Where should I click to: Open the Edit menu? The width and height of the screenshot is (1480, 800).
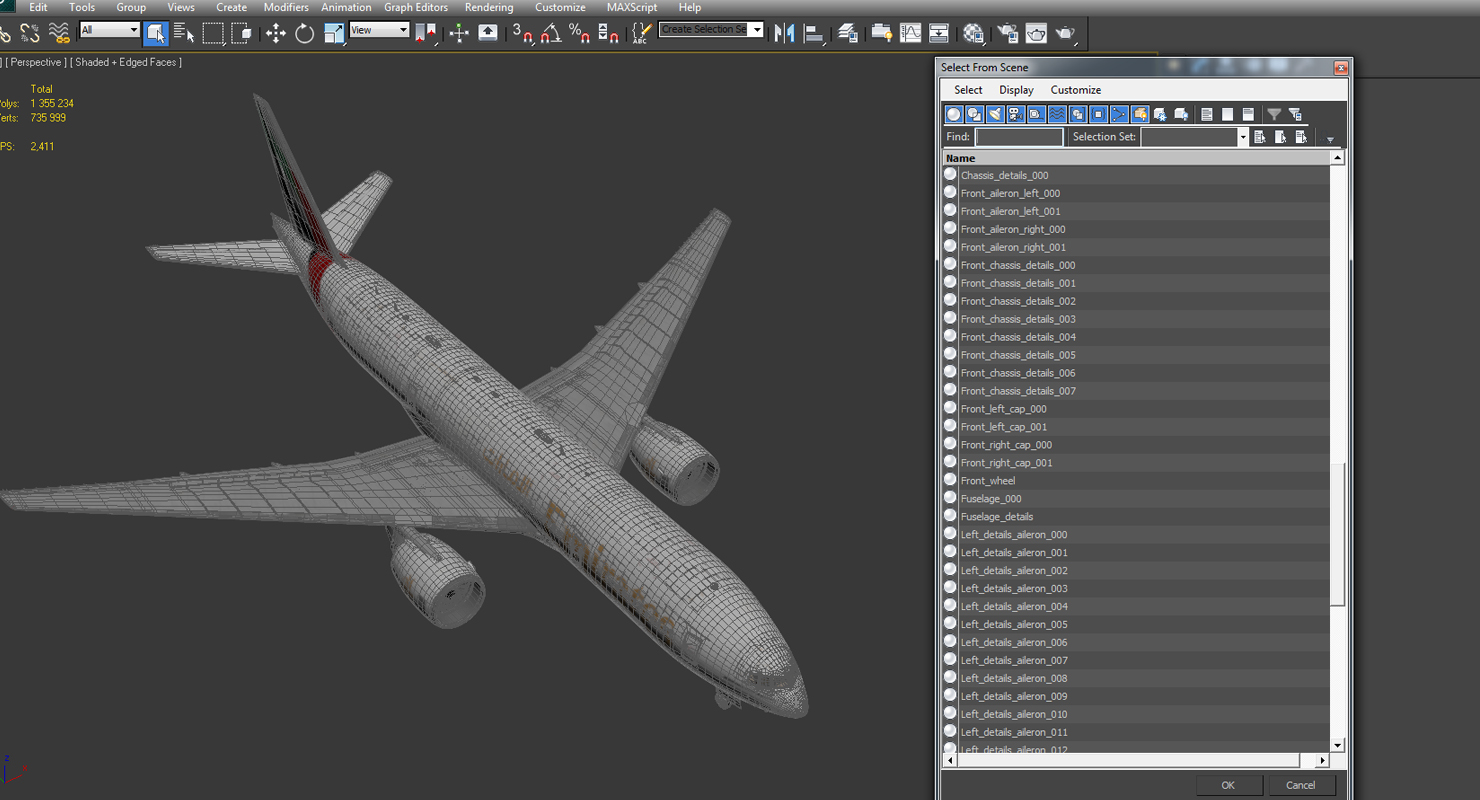38,7
